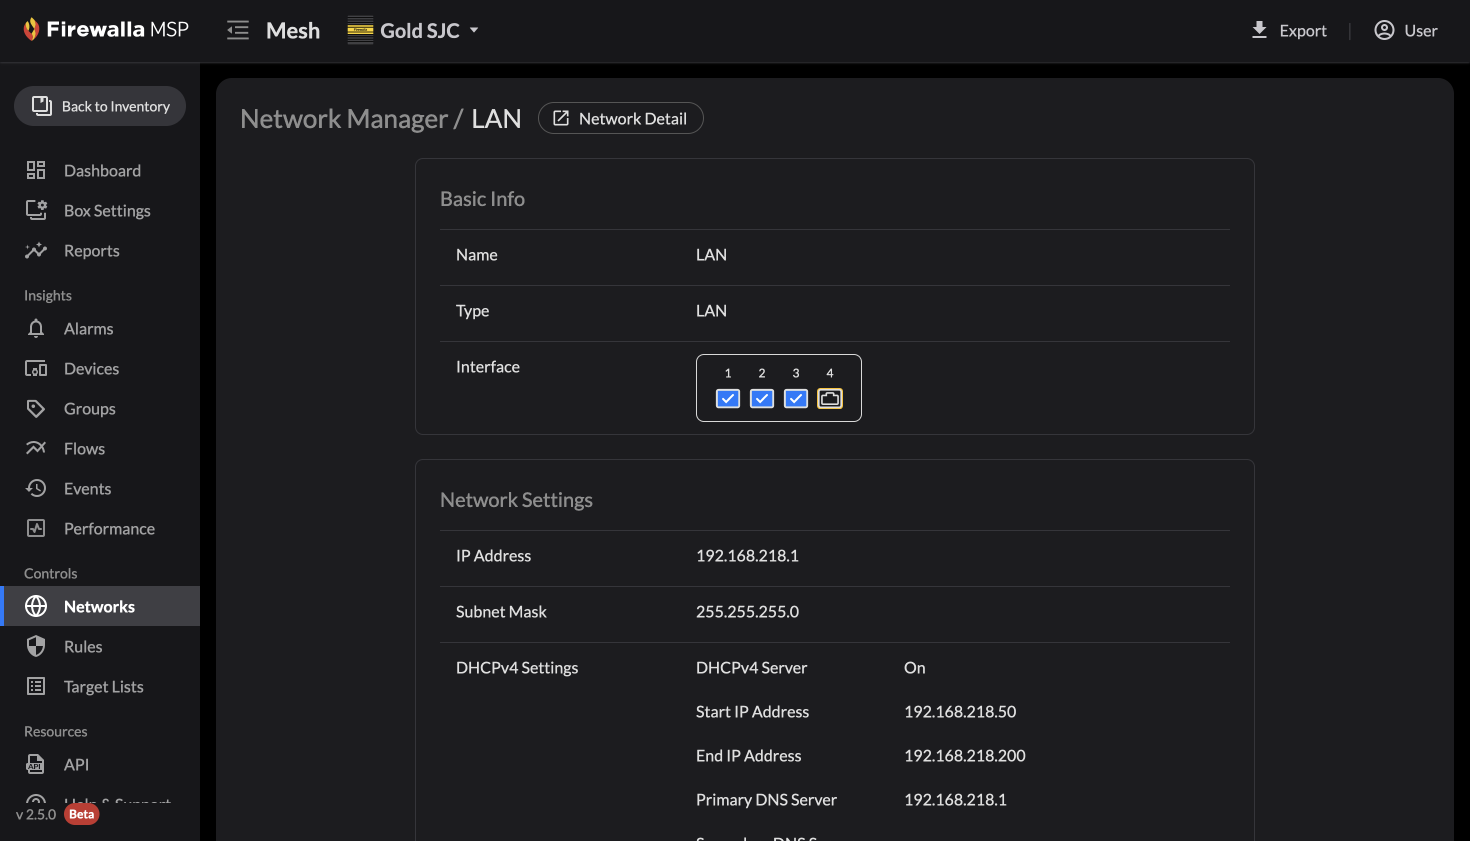Screen dimensions: 1470x841
Task: Click the Devices icon in sidebar
Action: [x=36, y=368]
